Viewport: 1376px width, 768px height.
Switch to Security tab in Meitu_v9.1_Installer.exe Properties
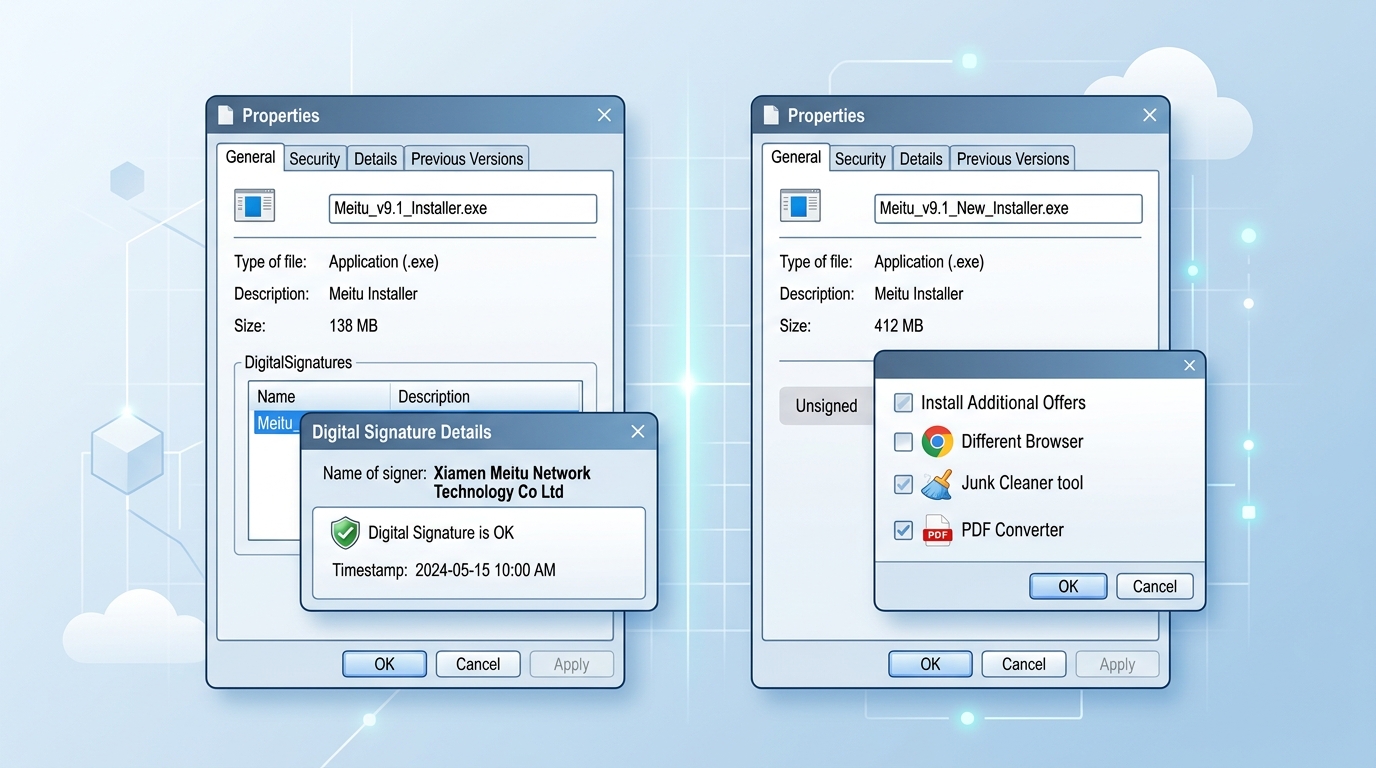pyautogui.click(x=315, y=158)
